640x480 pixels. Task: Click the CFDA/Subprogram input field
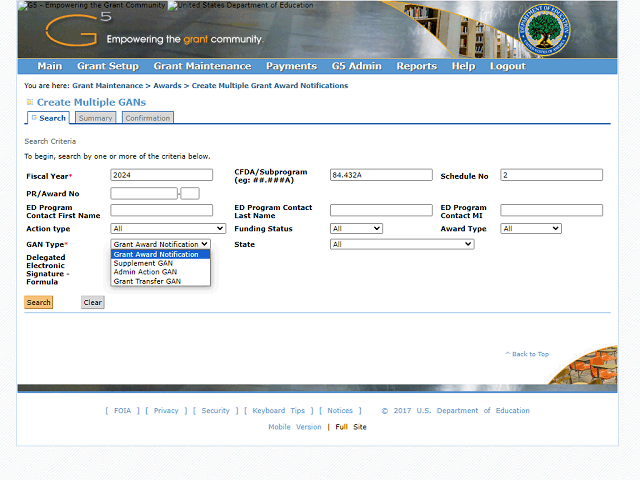pos(381,175)
